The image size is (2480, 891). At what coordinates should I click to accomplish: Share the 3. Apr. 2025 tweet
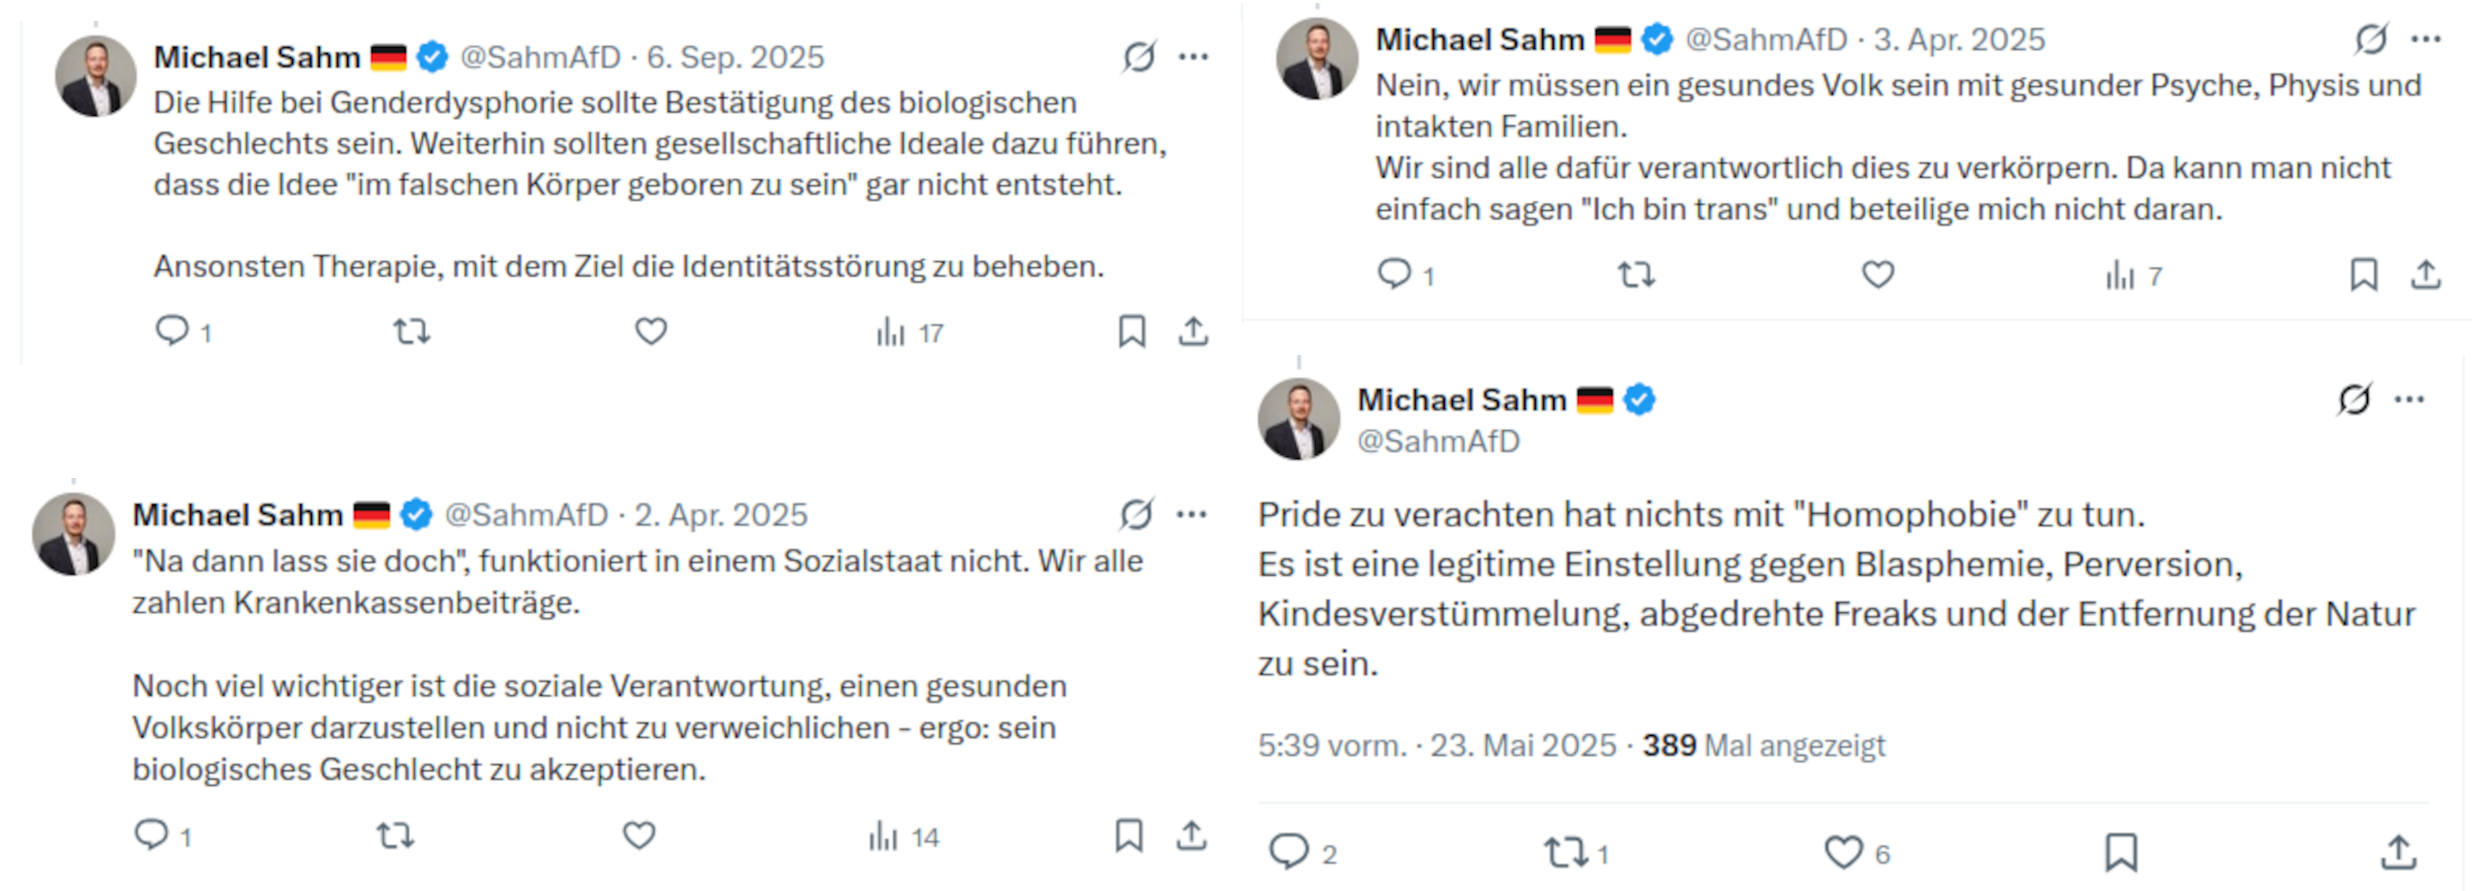(x=2425, y=274)
